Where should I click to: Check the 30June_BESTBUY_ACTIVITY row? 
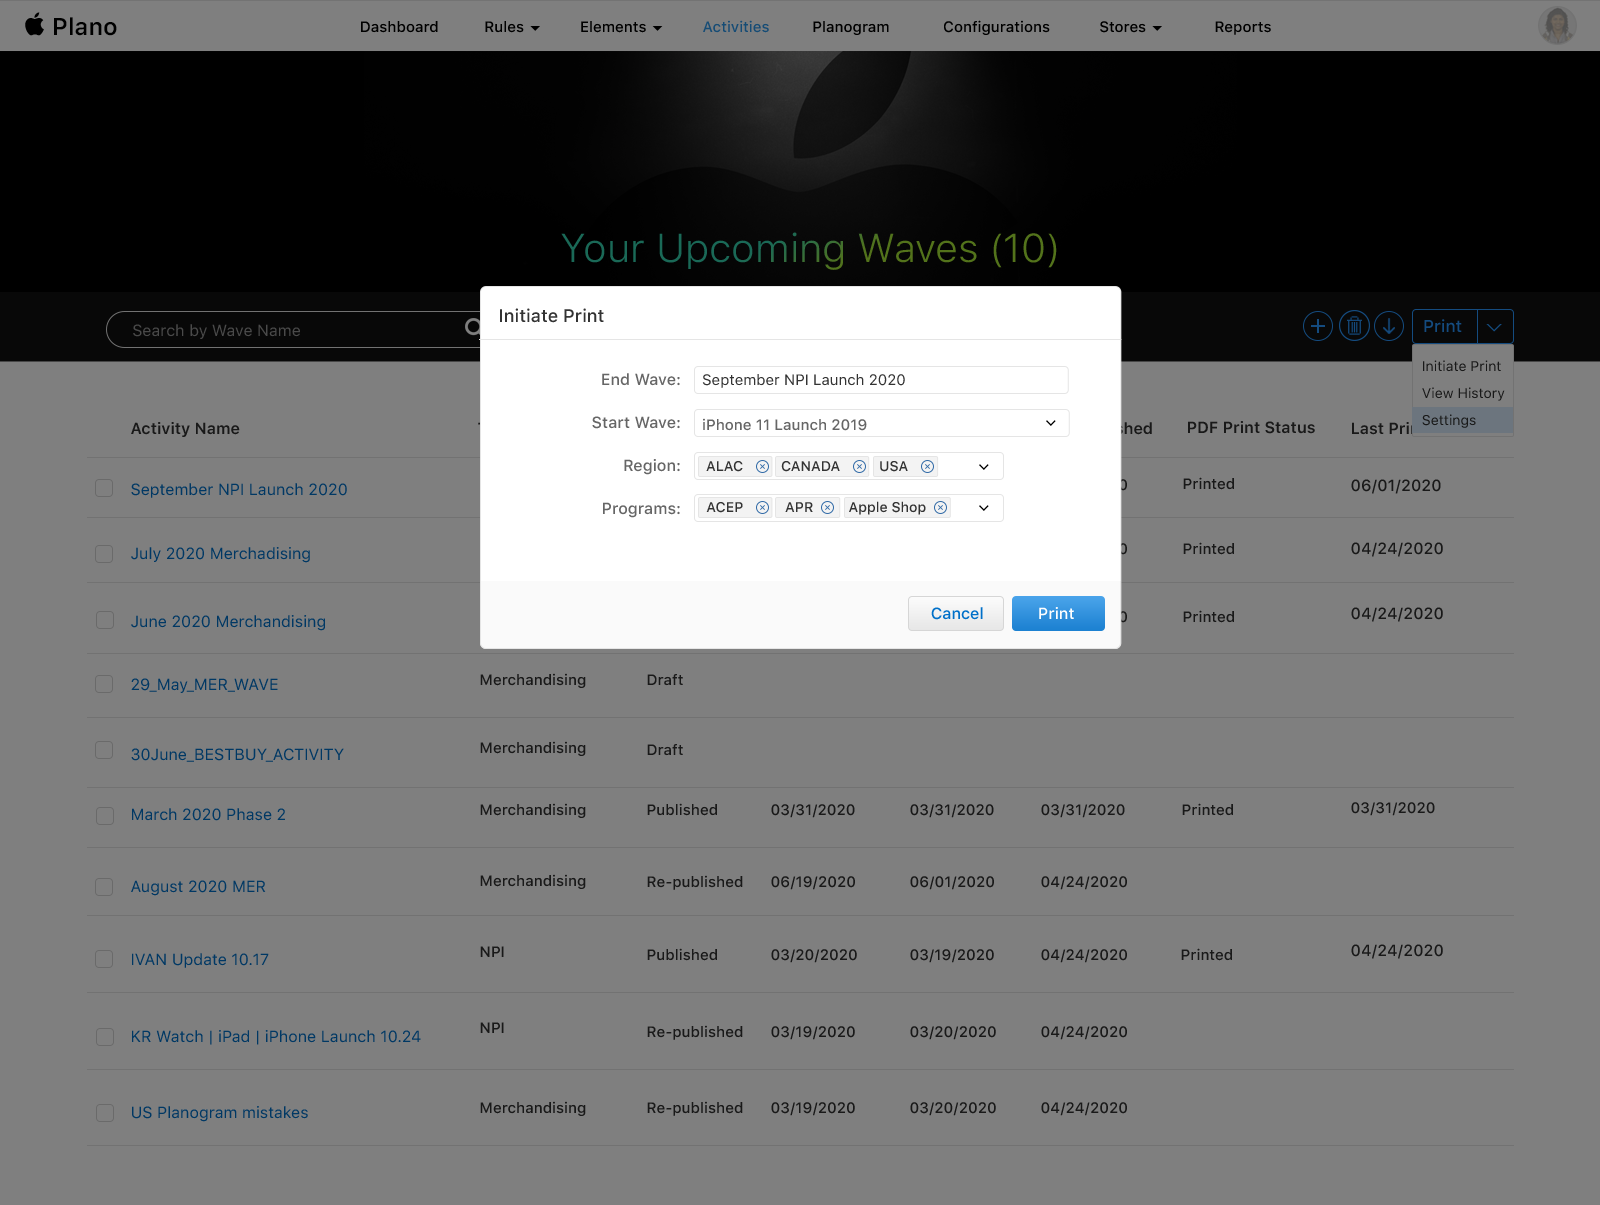point(104,750)
